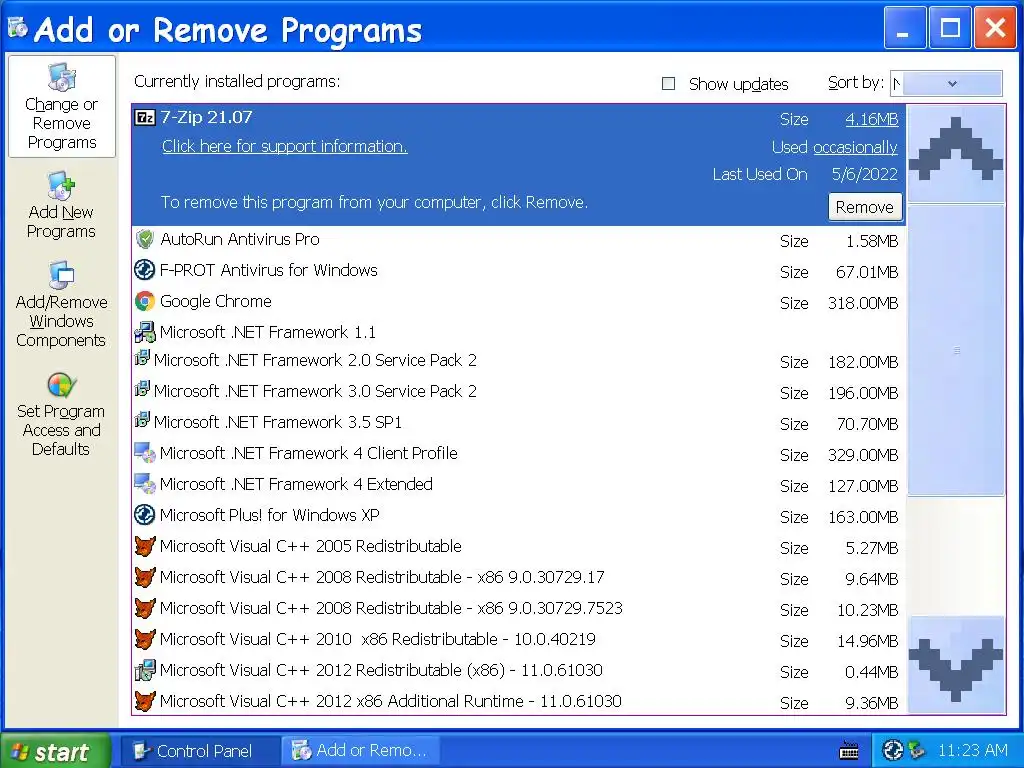
Task: Open Add/Remove Windows Components sidebar icon
Action: click(61, 275)
